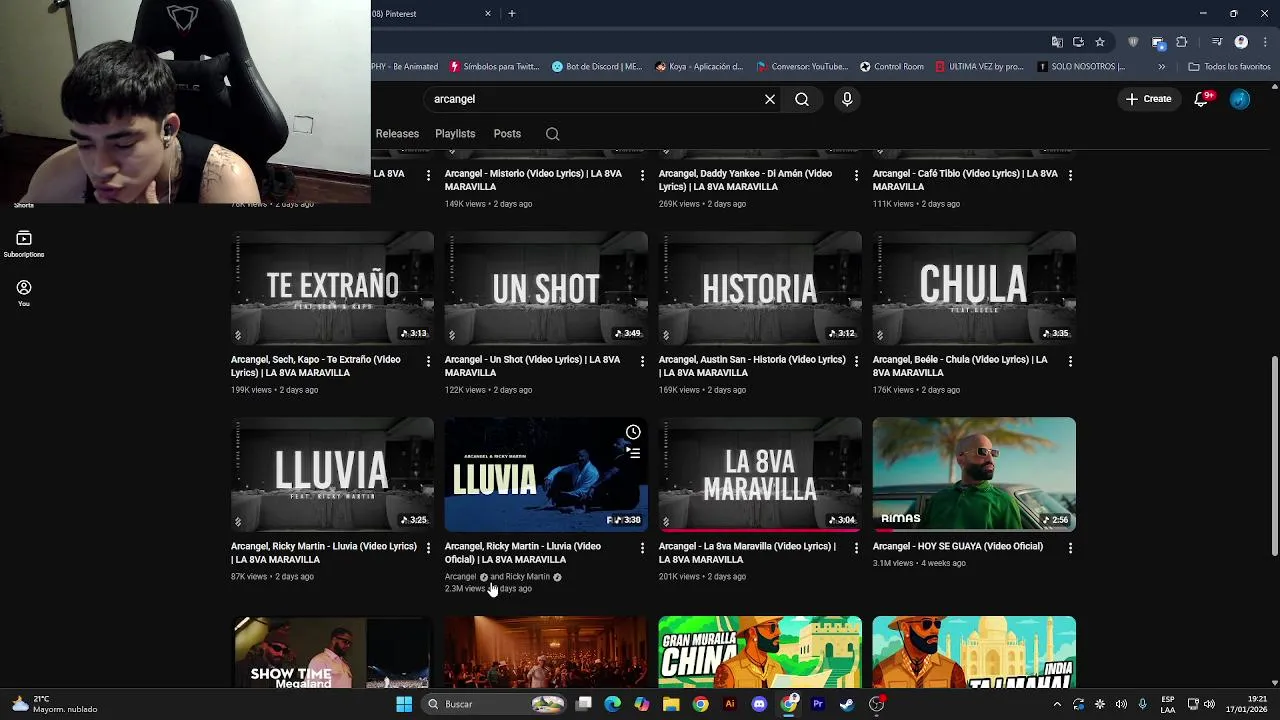Viewport: 1280px width, 720px height.
Task: Open HOY SE GUAYA video title link
Action: [958, 546]
